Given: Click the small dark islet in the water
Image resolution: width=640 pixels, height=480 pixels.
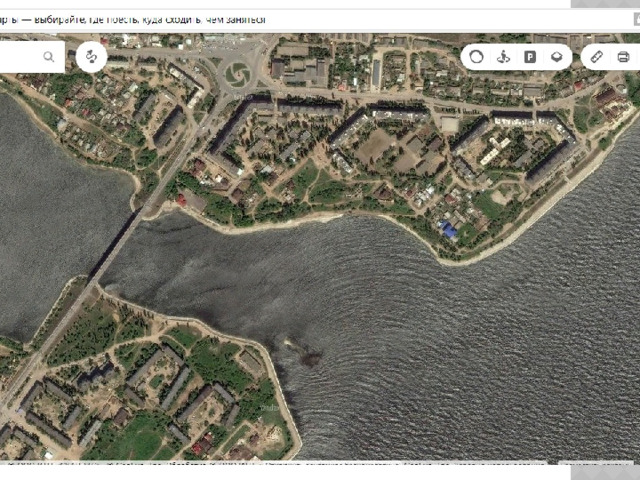Looking at the screenshot, I should (308, 355).
